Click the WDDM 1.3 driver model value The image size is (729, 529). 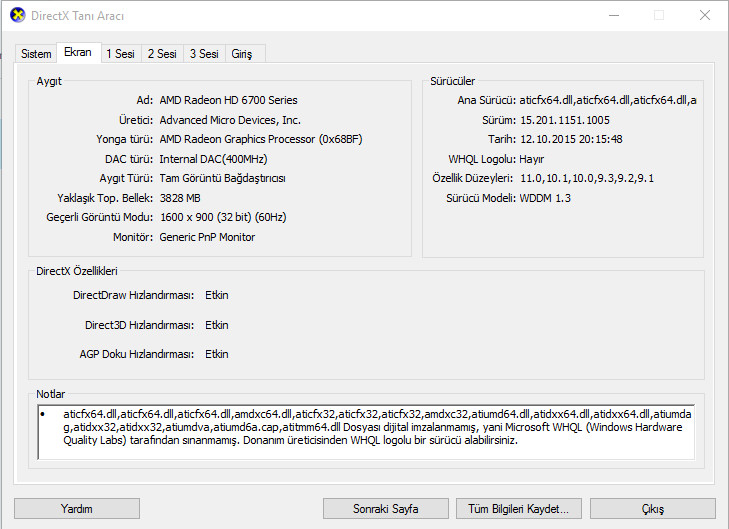(545, 198)
